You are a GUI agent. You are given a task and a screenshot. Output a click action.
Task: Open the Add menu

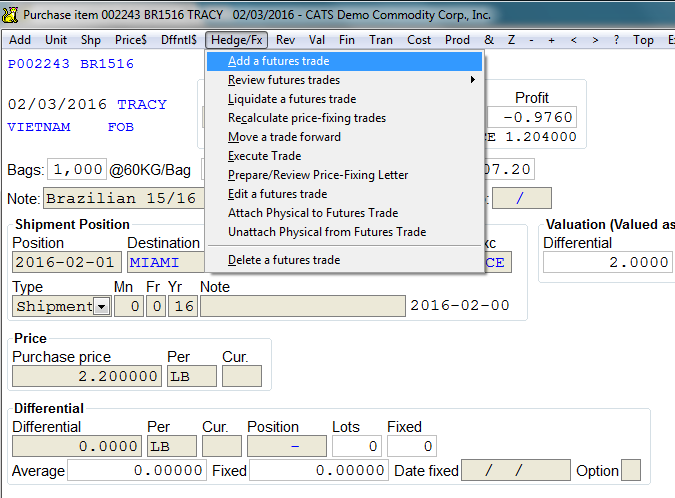coord(20,40)
